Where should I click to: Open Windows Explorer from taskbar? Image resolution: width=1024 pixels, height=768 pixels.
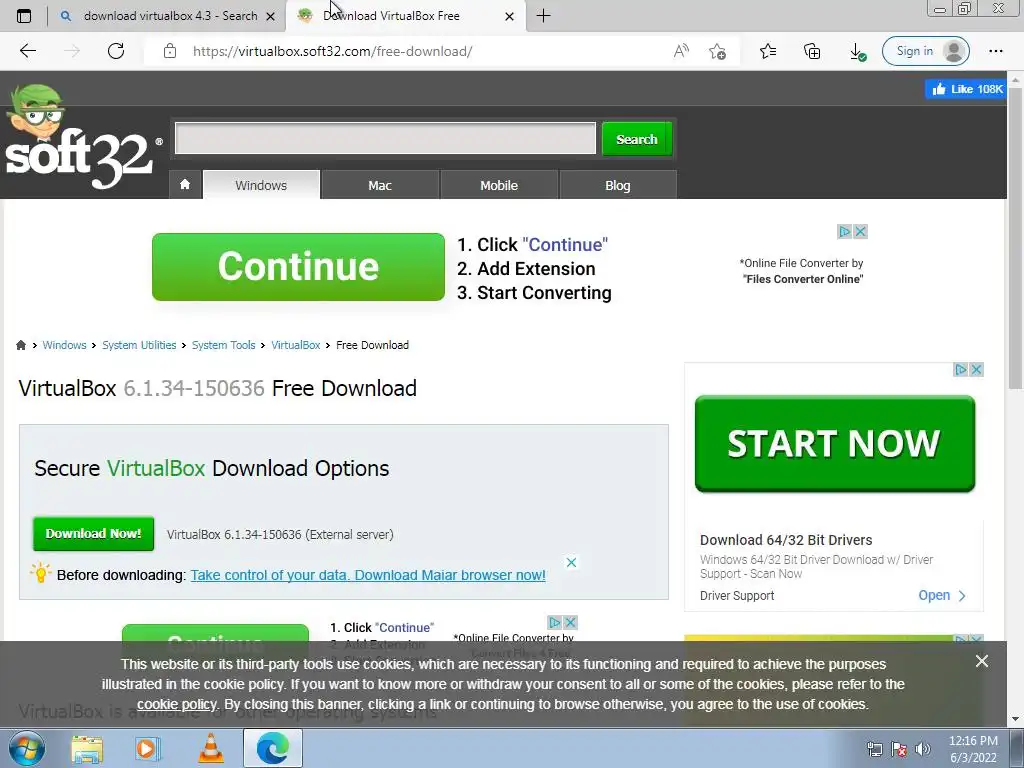tap(87, 749)
